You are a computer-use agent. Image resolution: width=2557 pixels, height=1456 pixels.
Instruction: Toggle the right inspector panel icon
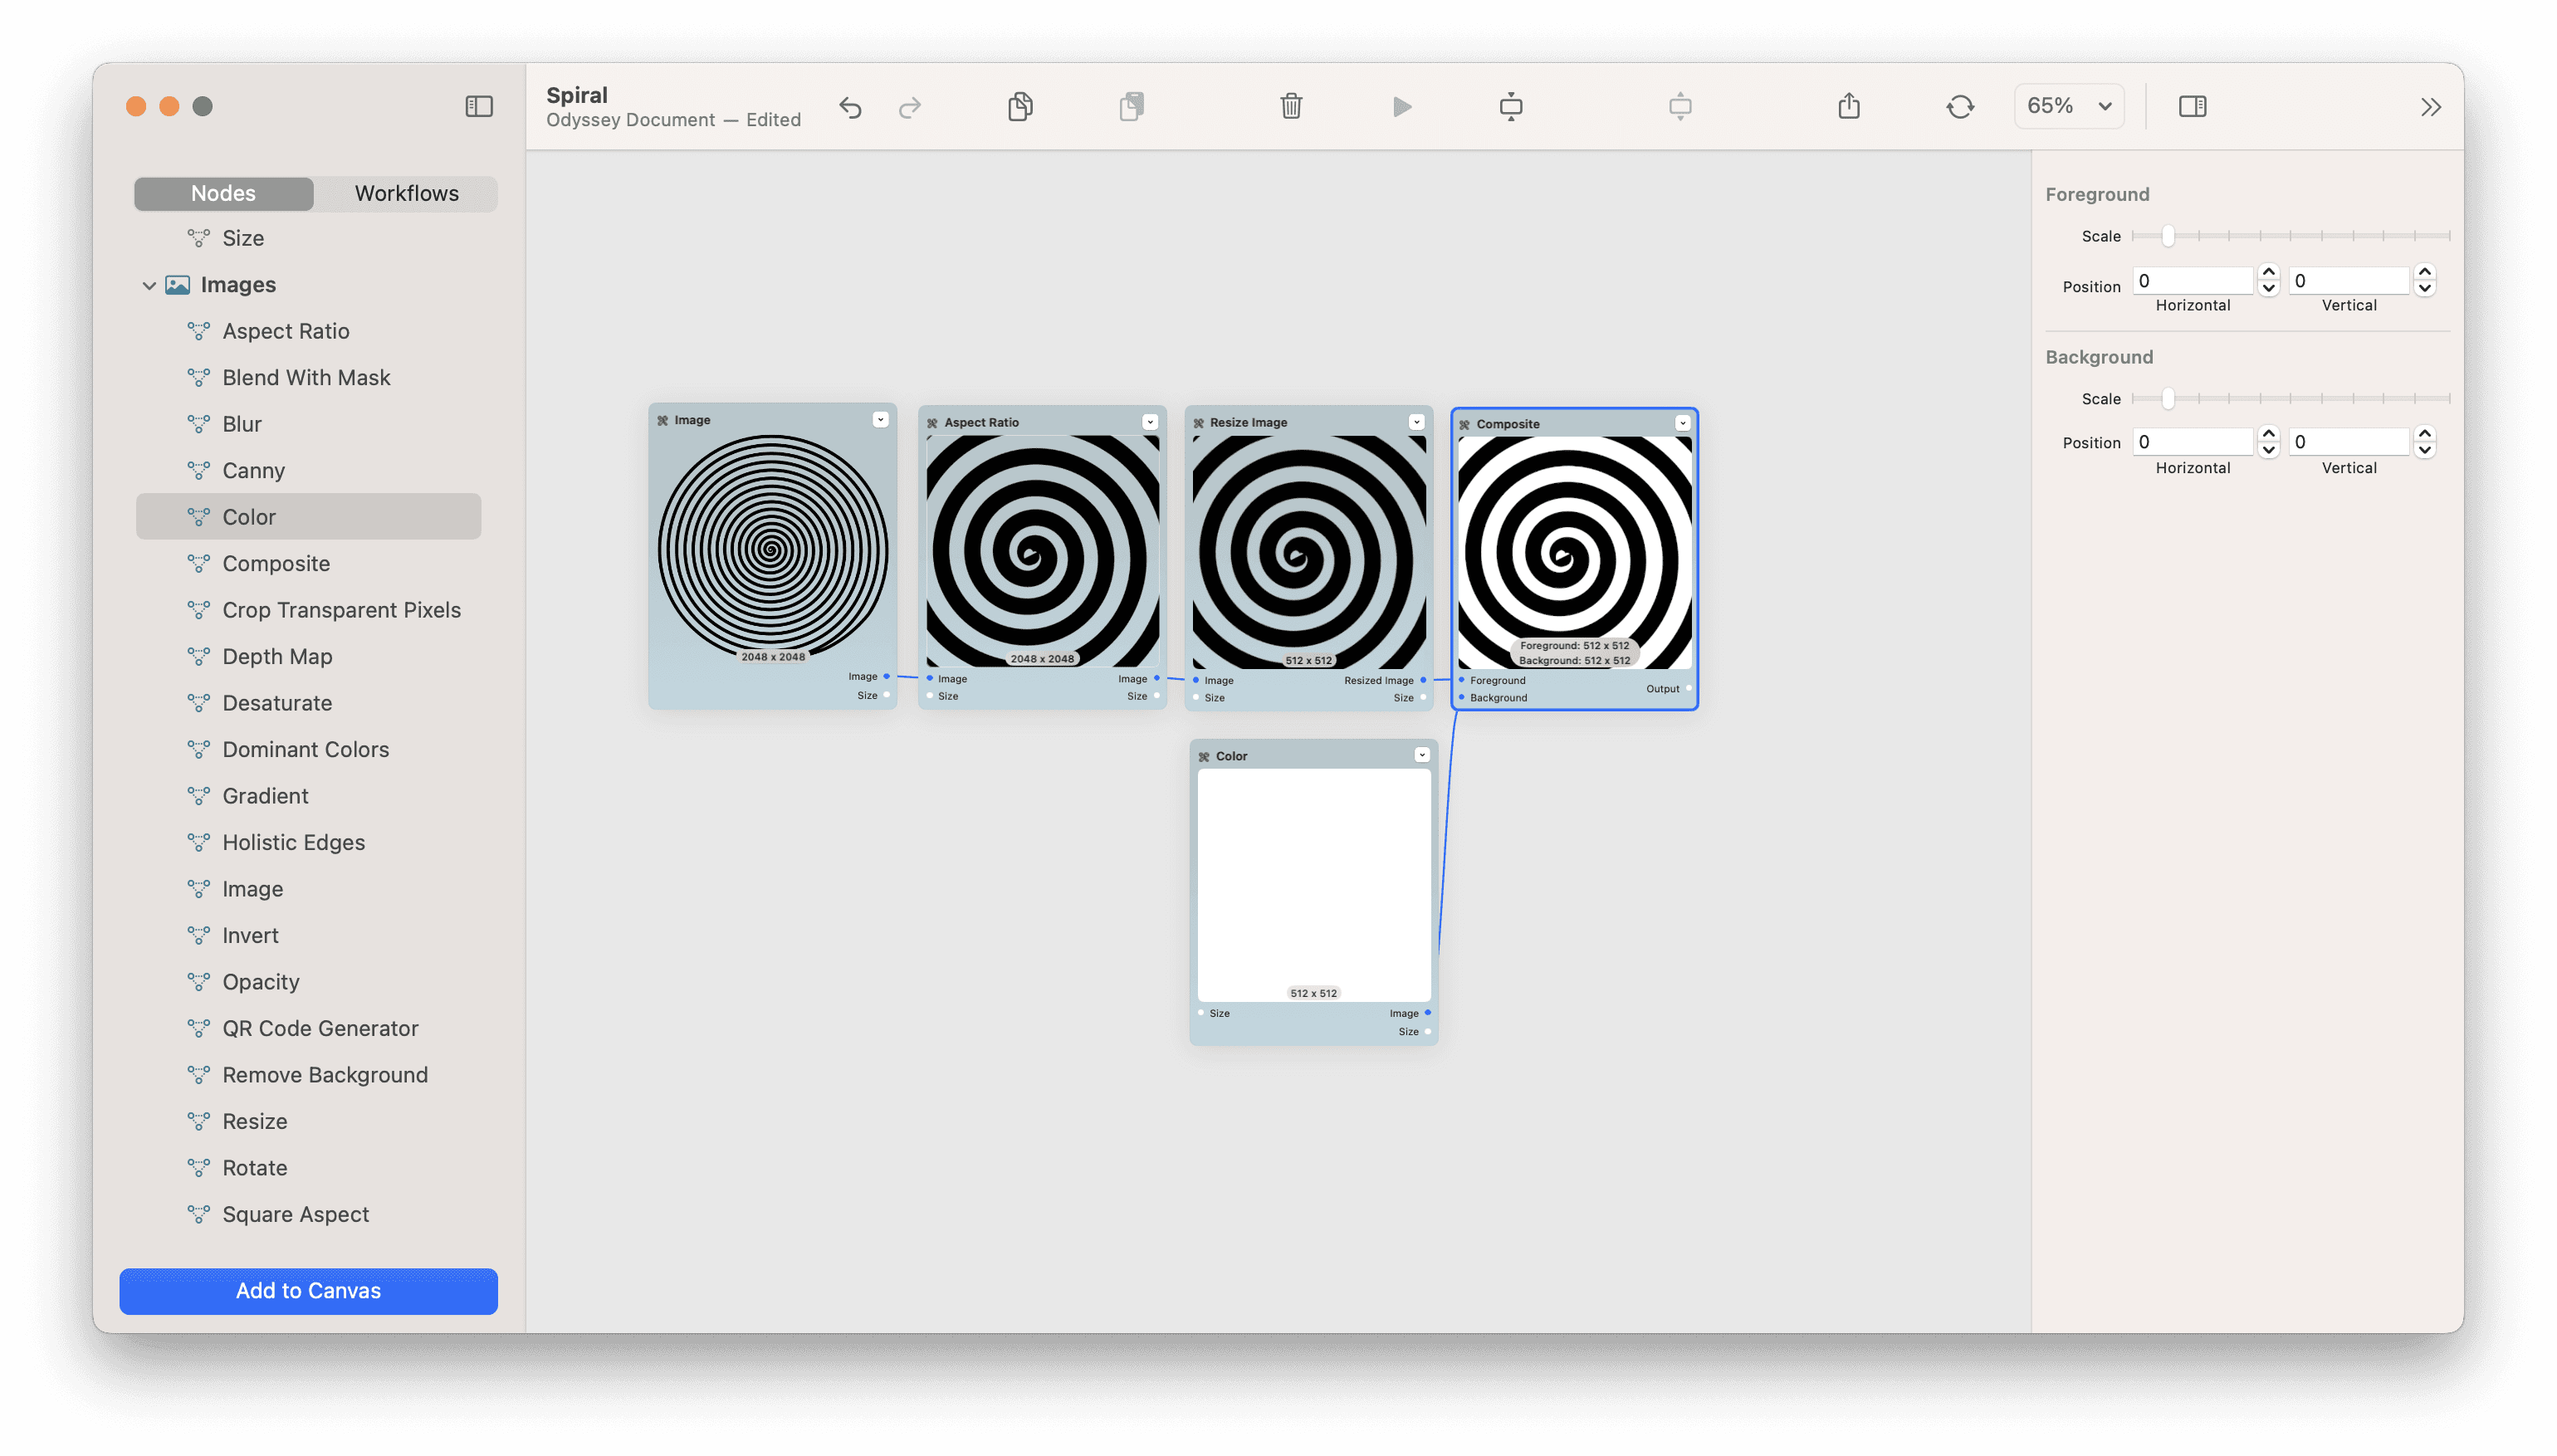[2192, 106]
